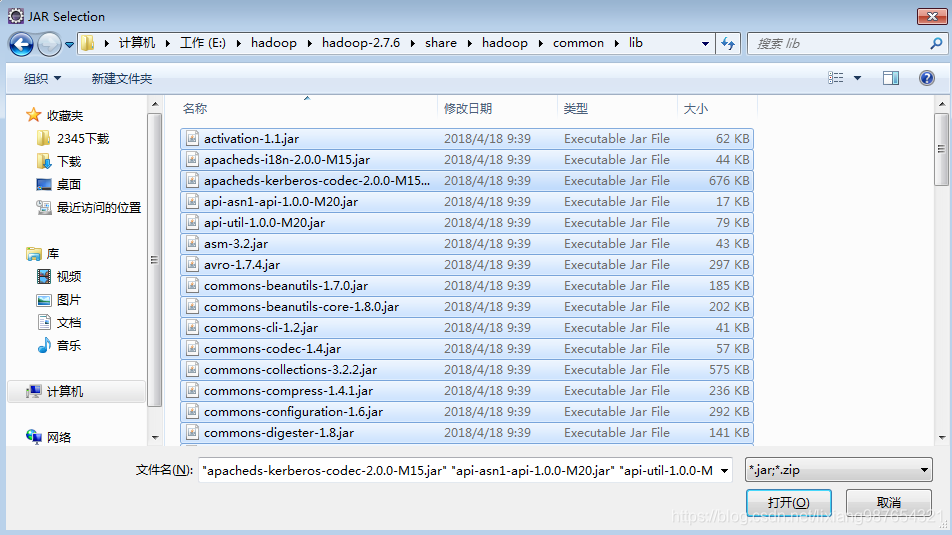Screen dimensions: 952x535
Task: Click common in the address breadcrumb
Action: (578, 43)
